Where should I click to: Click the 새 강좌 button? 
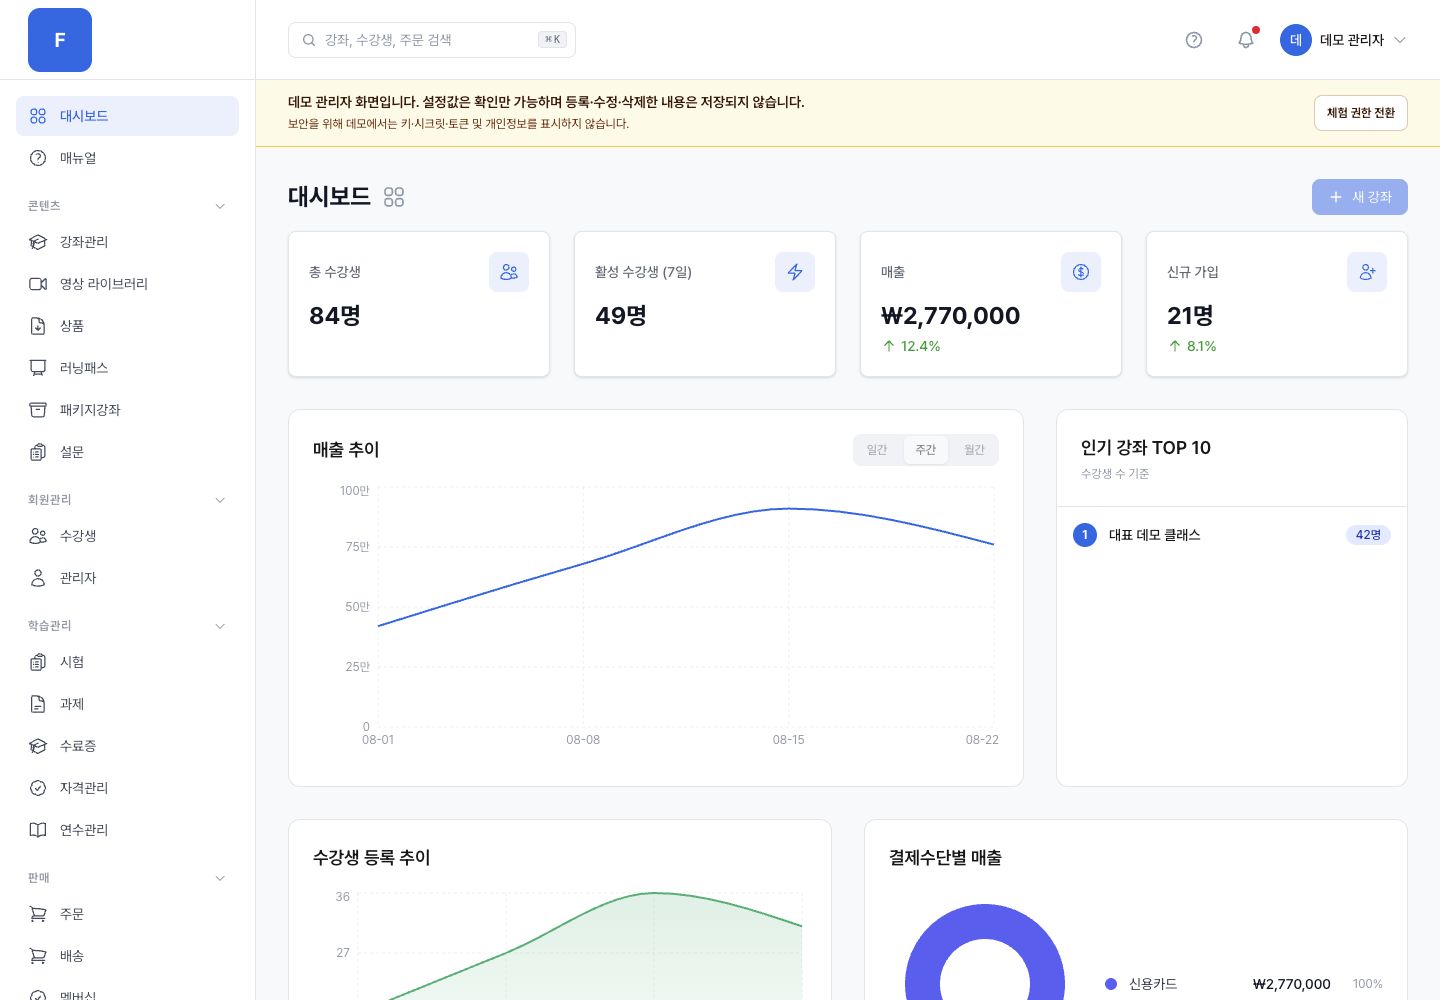click(x=1360, y=197)
